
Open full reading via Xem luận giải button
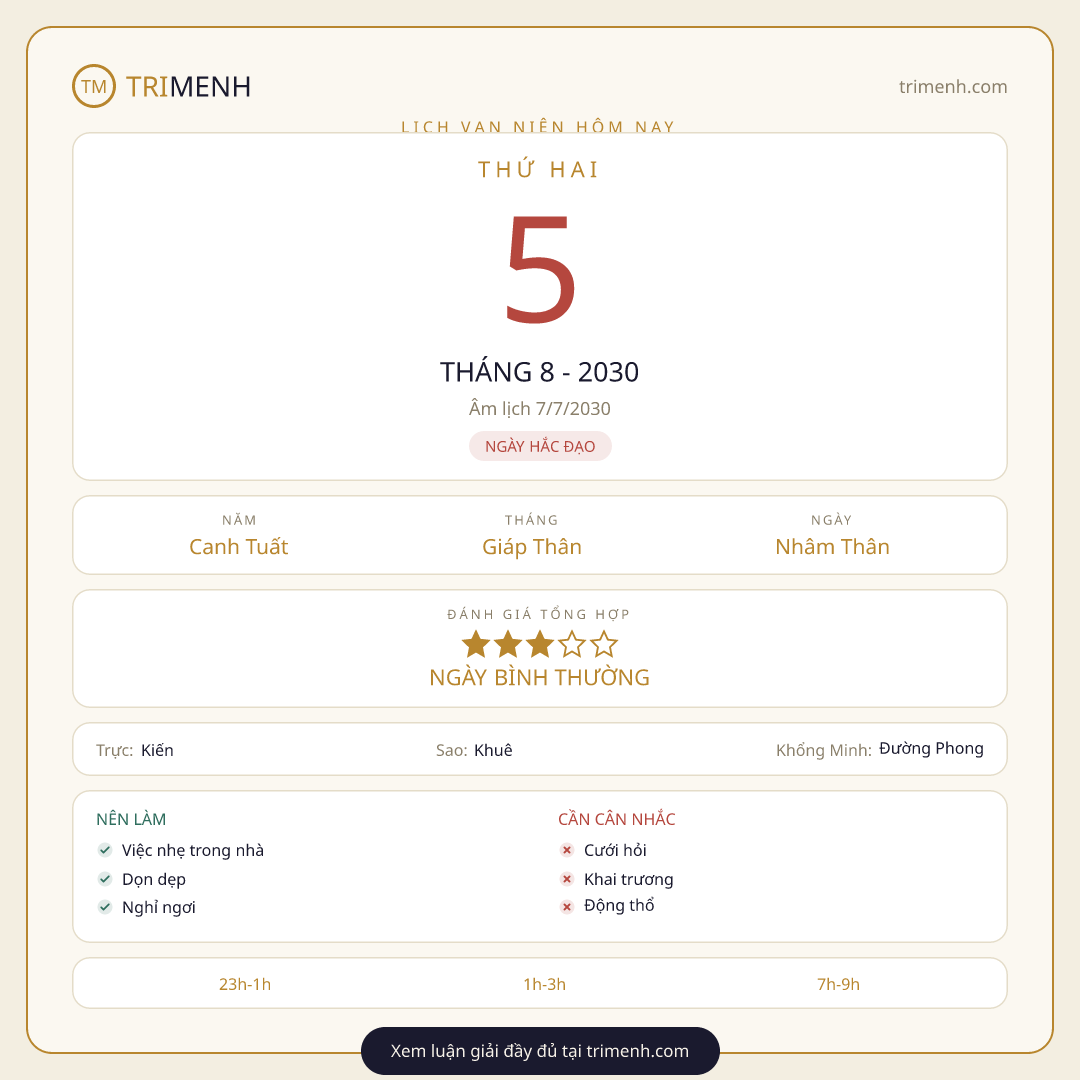pyautogui.click(x=540, y=1051)
